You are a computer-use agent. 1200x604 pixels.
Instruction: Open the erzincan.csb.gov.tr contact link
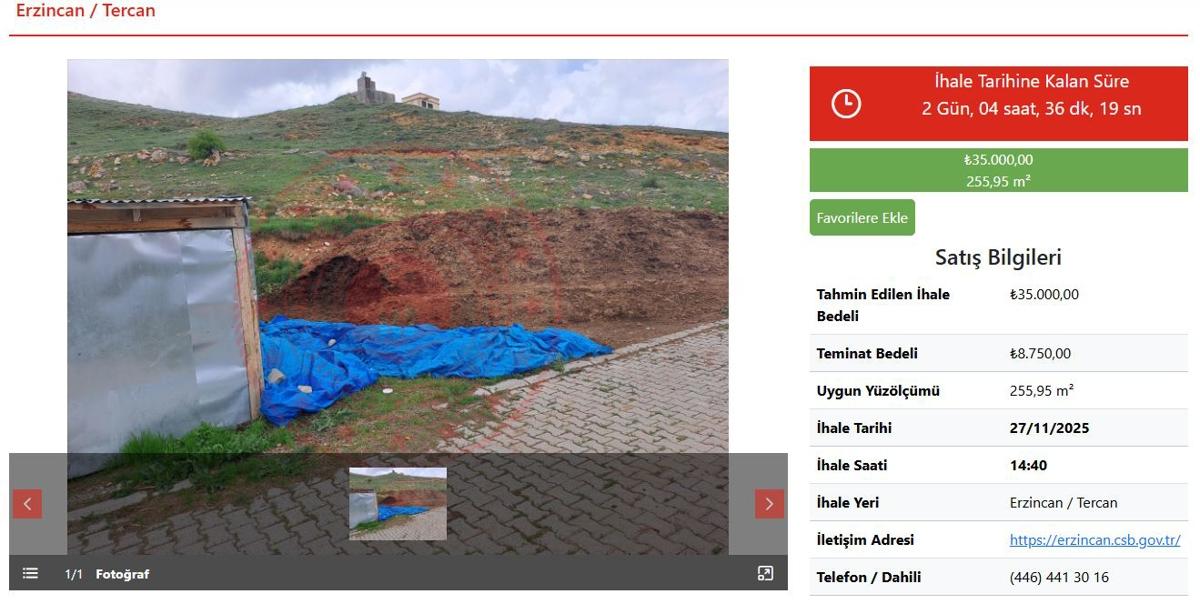point(1094,540)
